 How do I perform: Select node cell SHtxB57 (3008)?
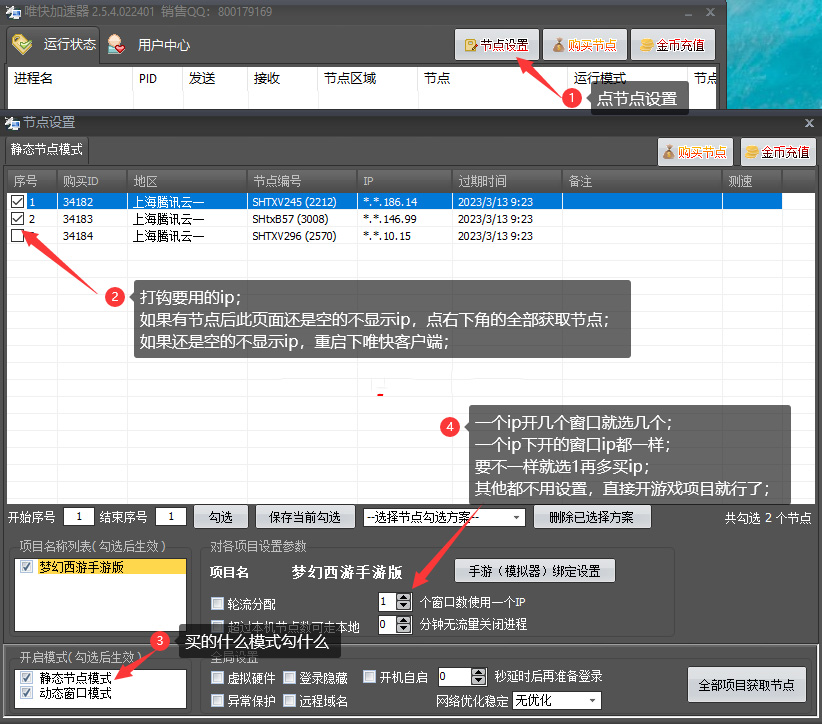302,219
